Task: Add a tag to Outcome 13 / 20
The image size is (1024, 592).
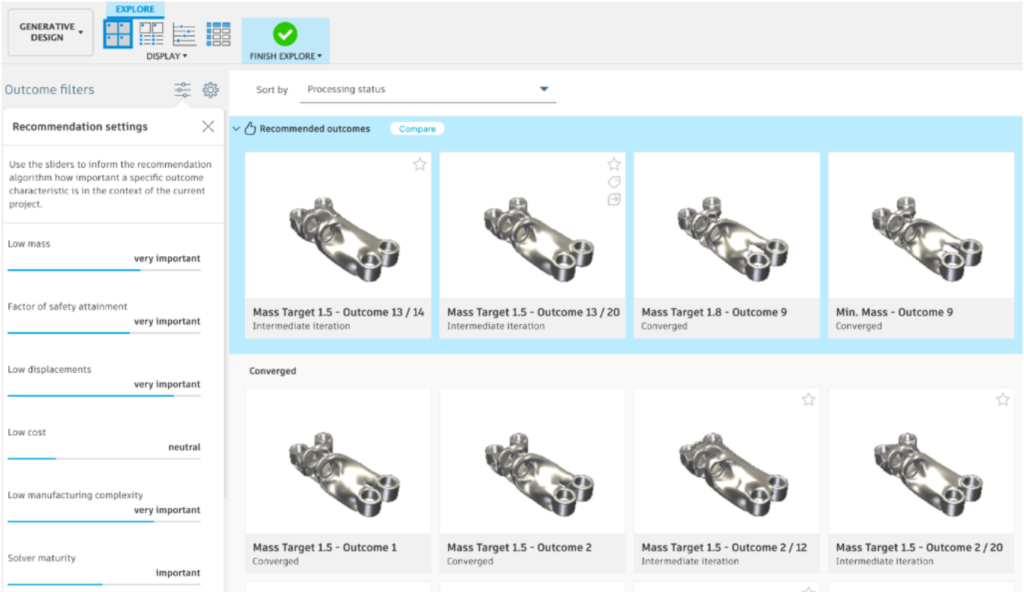Action: click(614, 181)
